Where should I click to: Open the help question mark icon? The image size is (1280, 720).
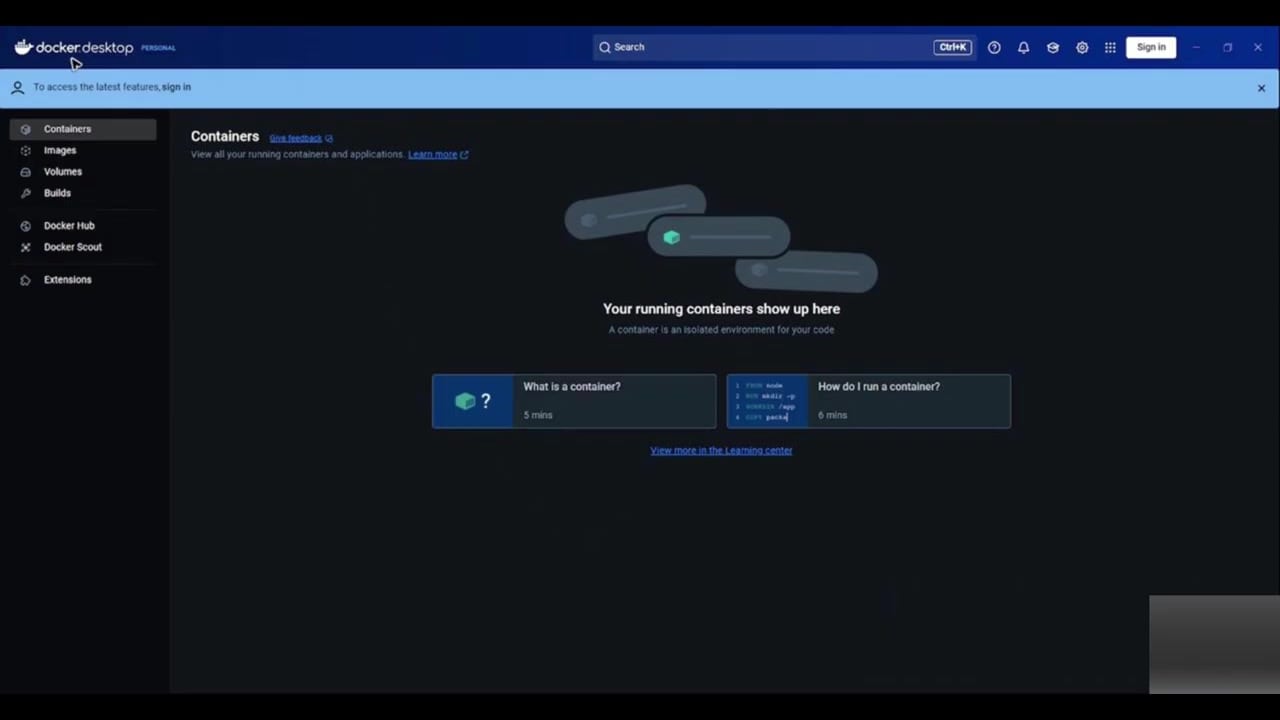(994, 47)
